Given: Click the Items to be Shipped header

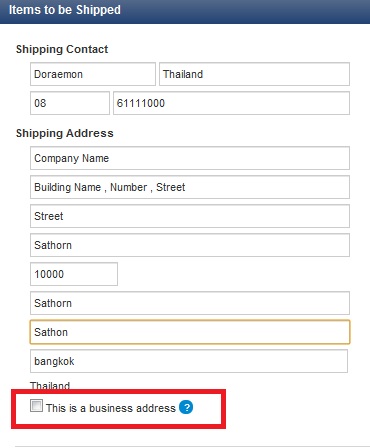Looking at the screenshot, I should click(x=65, y=10).
